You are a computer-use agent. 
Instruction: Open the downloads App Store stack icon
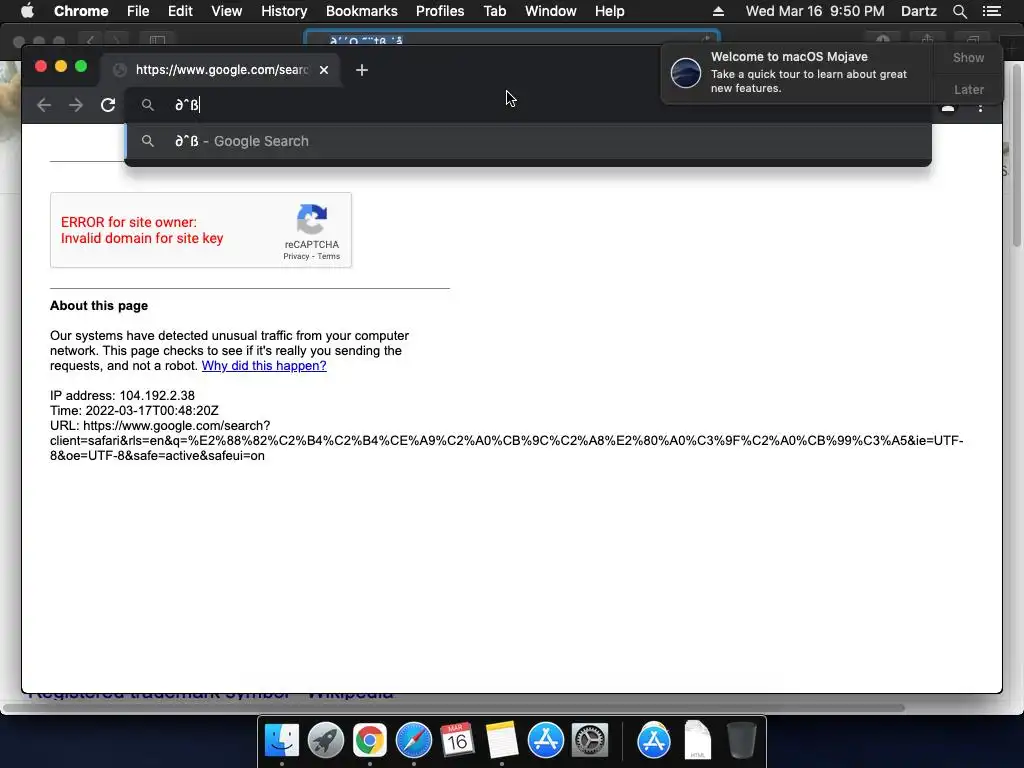654,740
